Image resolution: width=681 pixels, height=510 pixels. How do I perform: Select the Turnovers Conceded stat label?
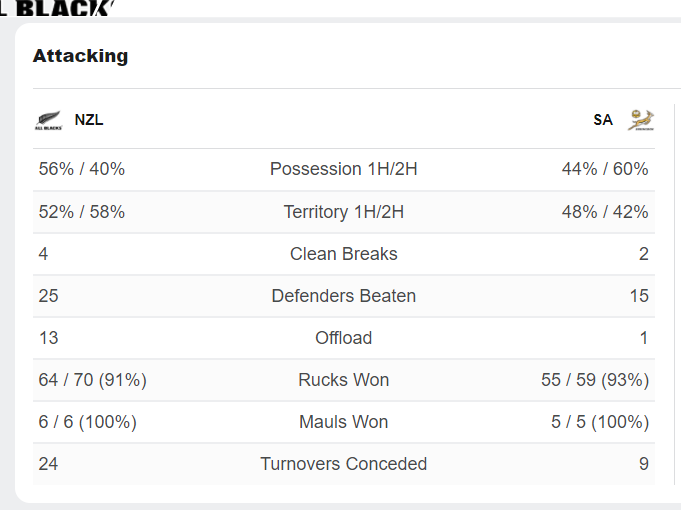[344, 464]
